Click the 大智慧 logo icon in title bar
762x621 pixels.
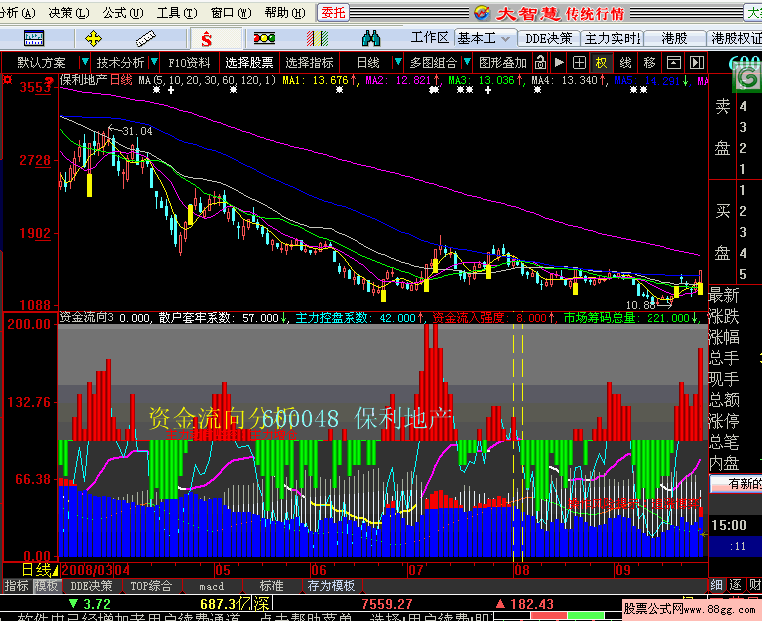pos(482,13)
